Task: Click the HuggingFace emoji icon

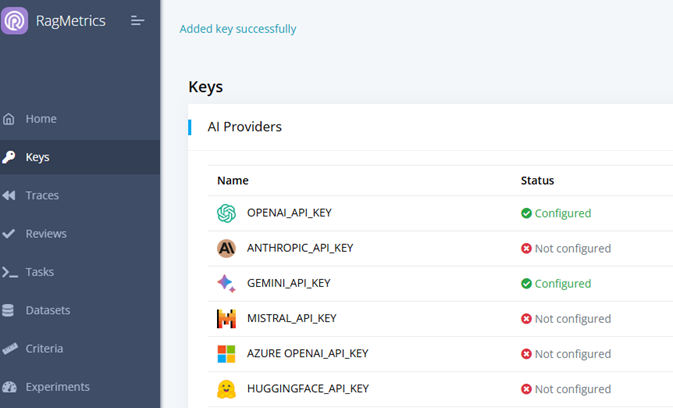Action: pyautogui.click(x=226, y=389)
